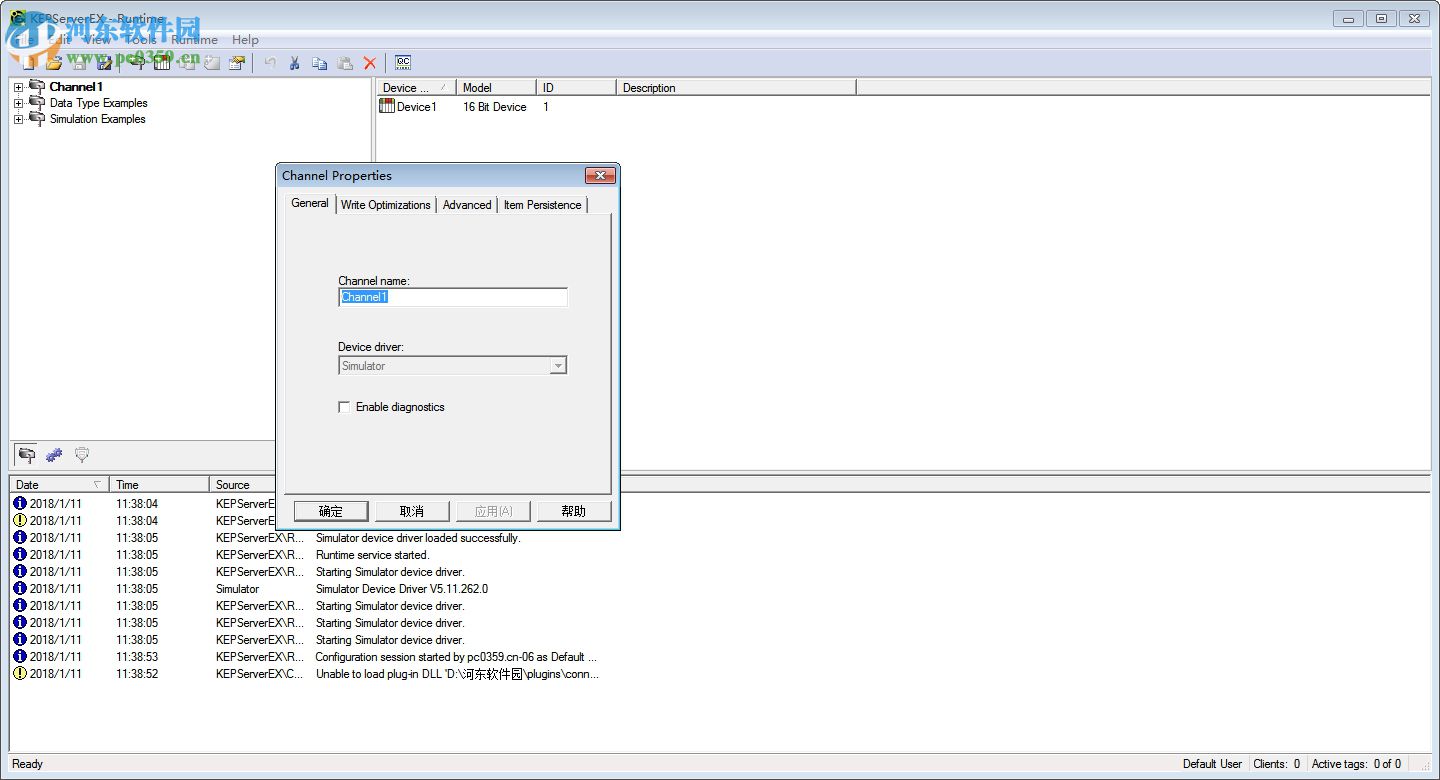Click the ID column header

(x=576, y=88)
